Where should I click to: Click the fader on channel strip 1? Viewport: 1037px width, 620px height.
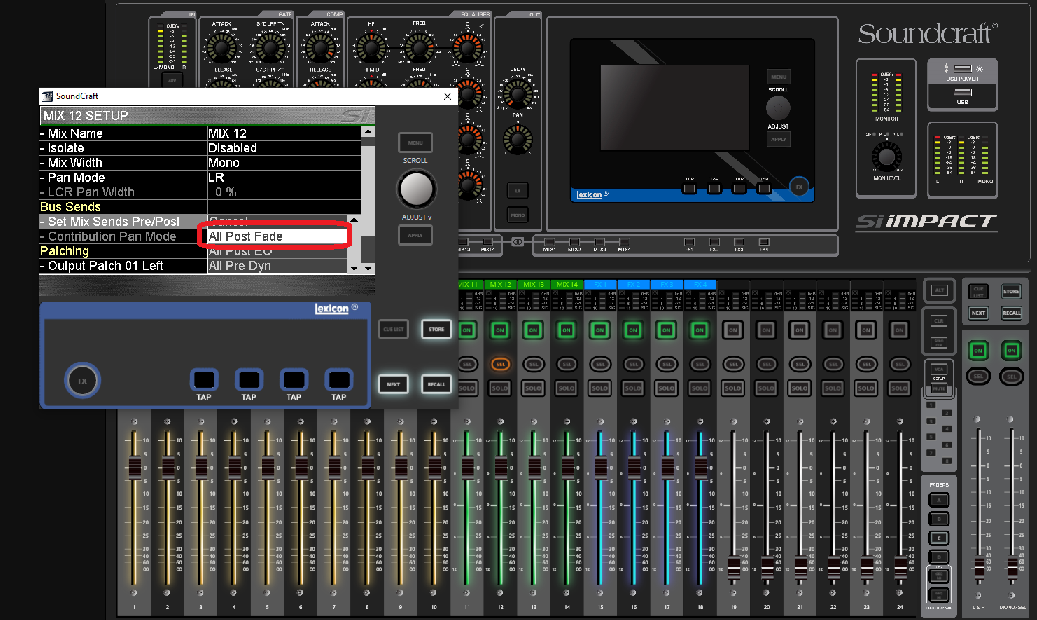135,466
